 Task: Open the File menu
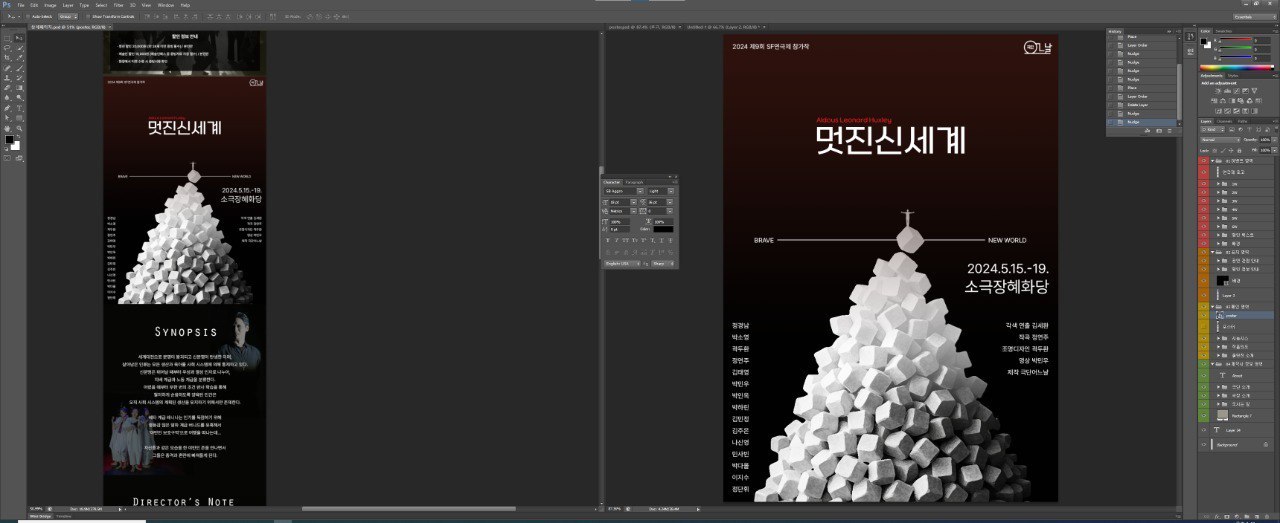coord(20,5)
